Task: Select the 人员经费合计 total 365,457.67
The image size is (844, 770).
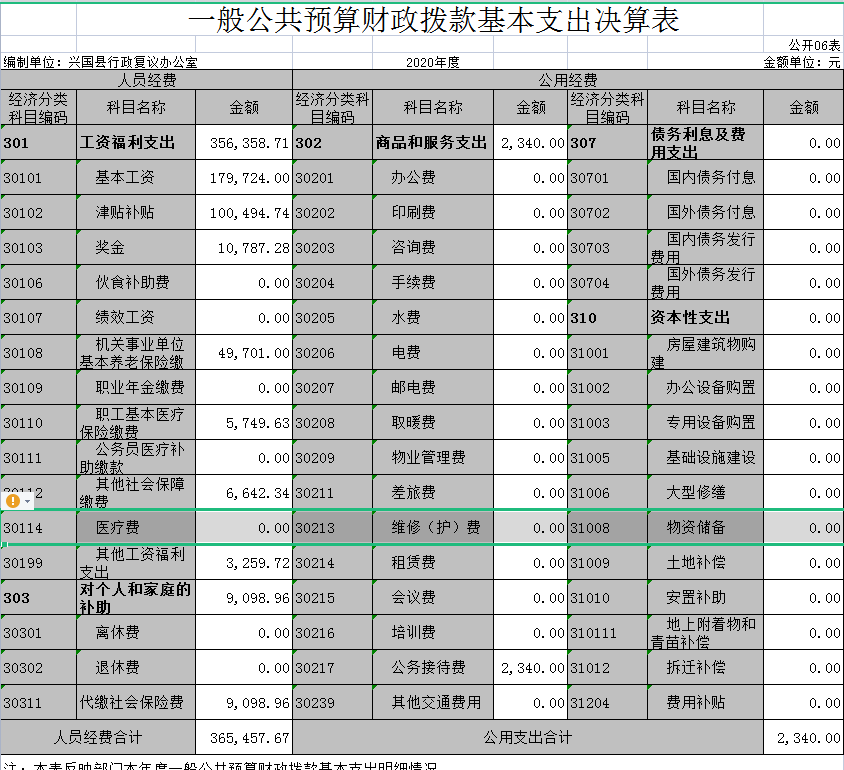Action: [x=244, y=738]
